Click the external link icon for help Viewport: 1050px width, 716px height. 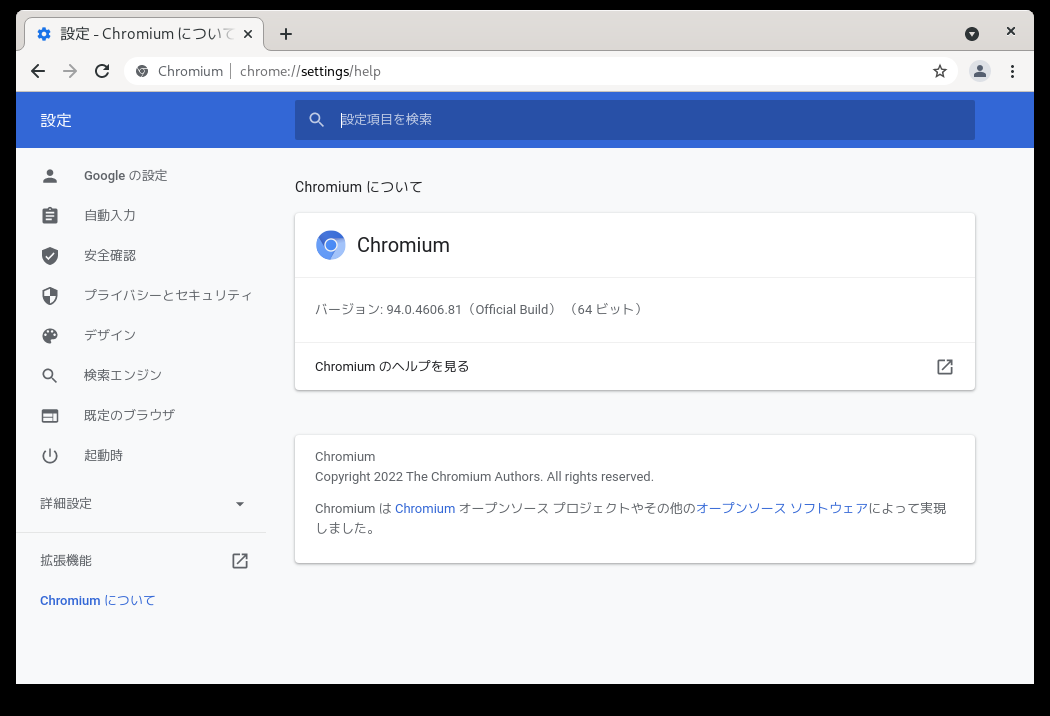point(945,366)
